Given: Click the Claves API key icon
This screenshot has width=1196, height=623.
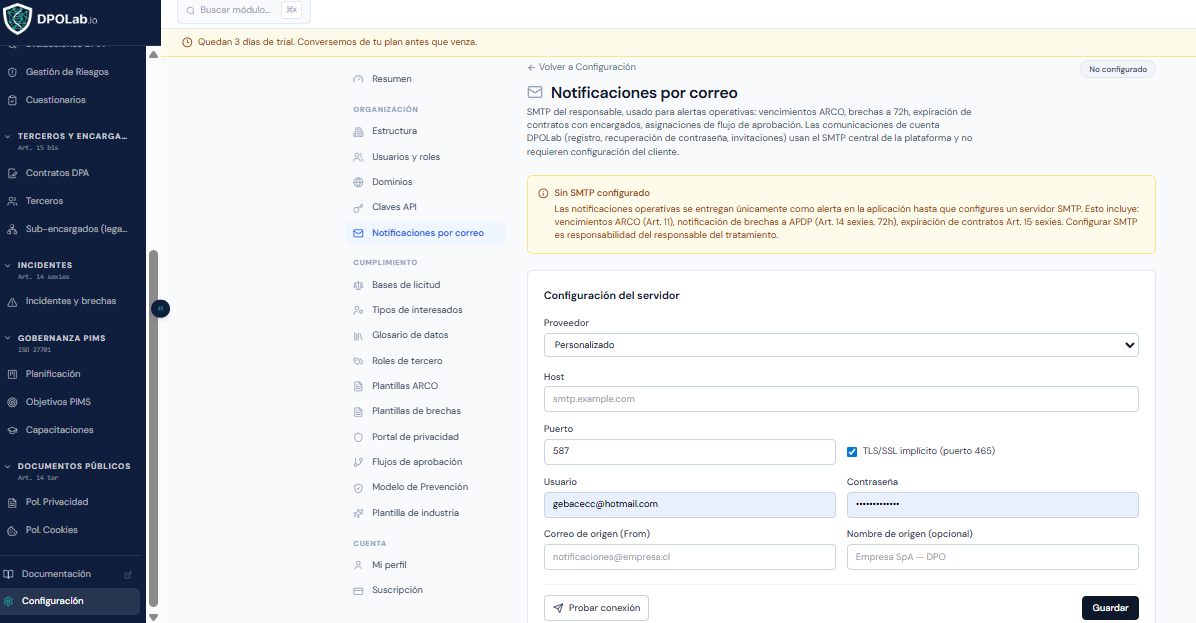Looking at the screenshot, I should (x=358, y=207).
